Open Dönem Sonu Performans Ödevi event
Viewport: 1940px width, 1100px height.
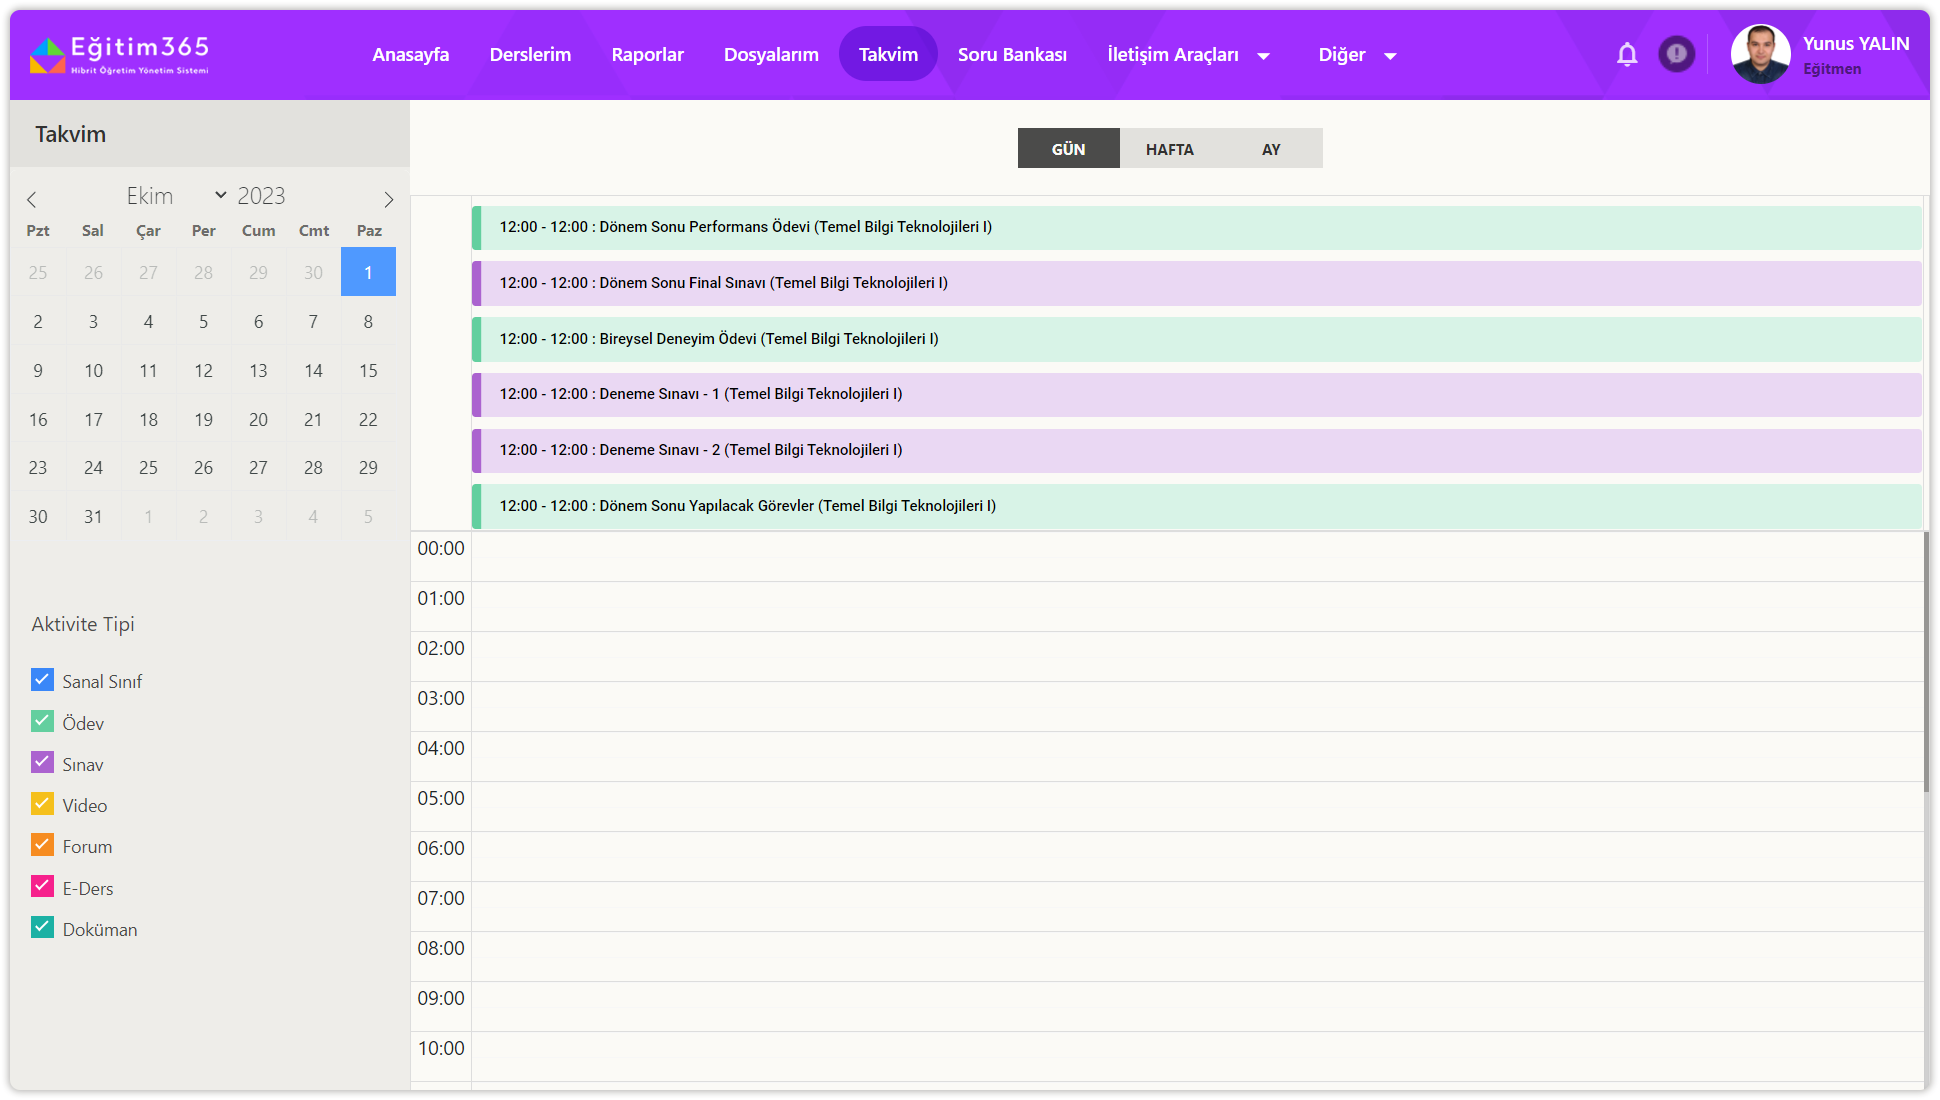click(x=1197, y=227)
